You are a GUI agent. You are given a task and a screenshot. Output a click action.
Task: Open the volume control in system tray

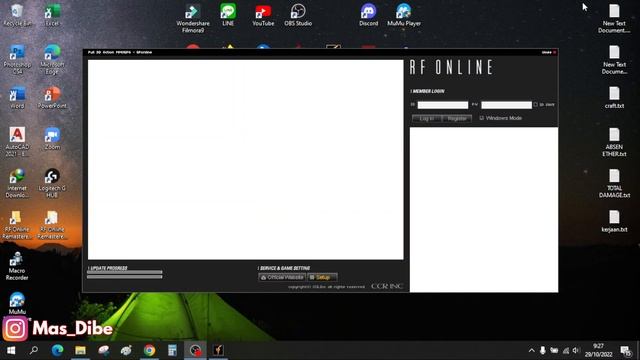coord(576,350)
